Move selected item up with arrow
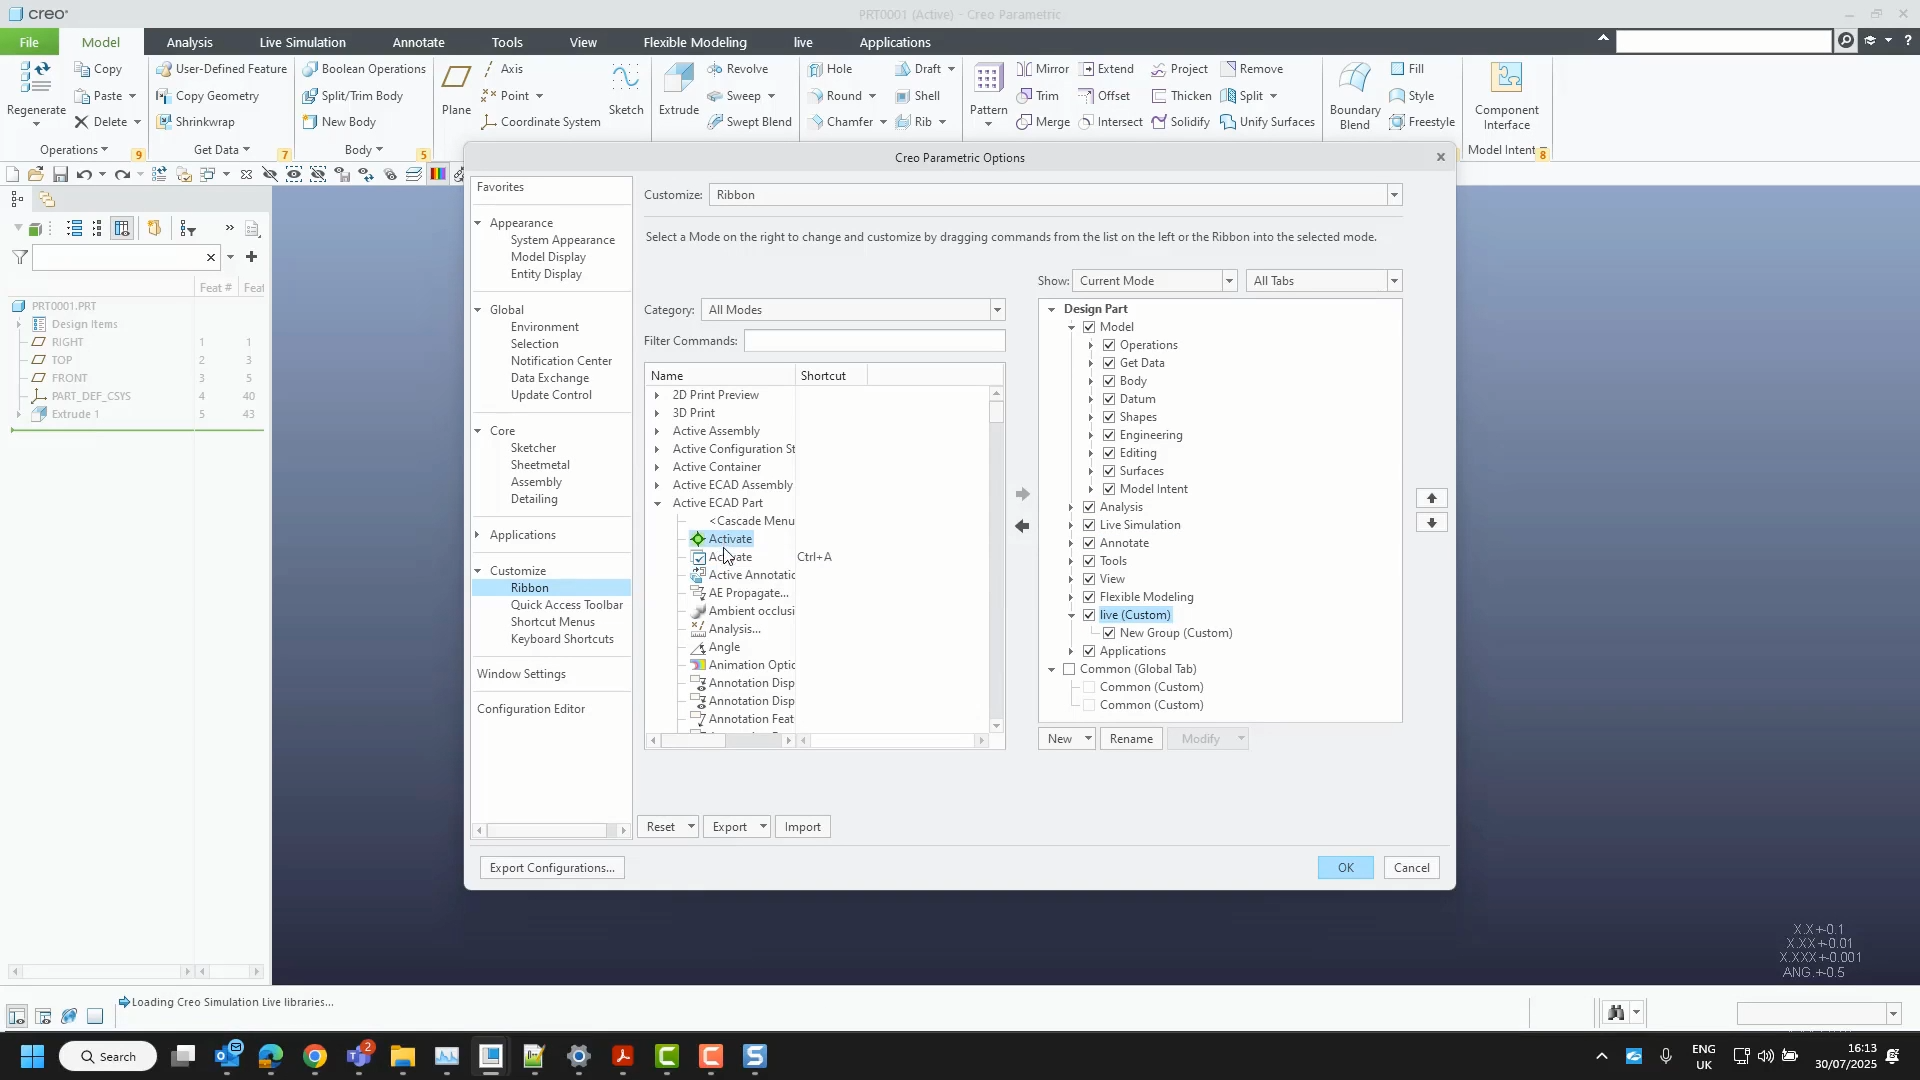Image resolution: width=1920 pixels, height=1080 pixels. point(1432,498)
